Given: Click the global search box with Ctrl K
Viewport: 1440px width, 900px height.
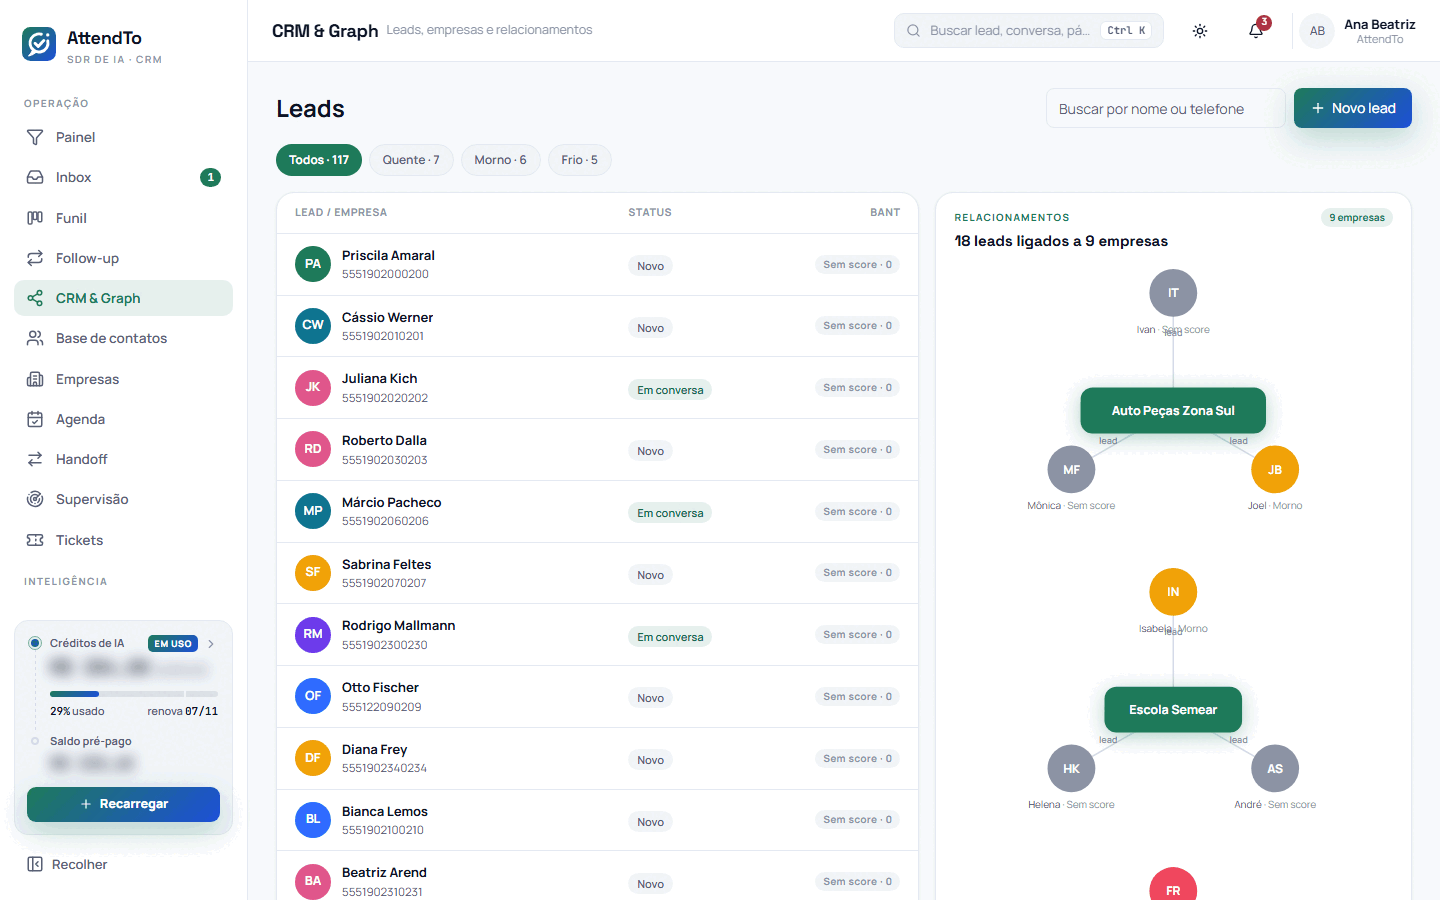Looking at the screenshot, I should (1028, 31).
